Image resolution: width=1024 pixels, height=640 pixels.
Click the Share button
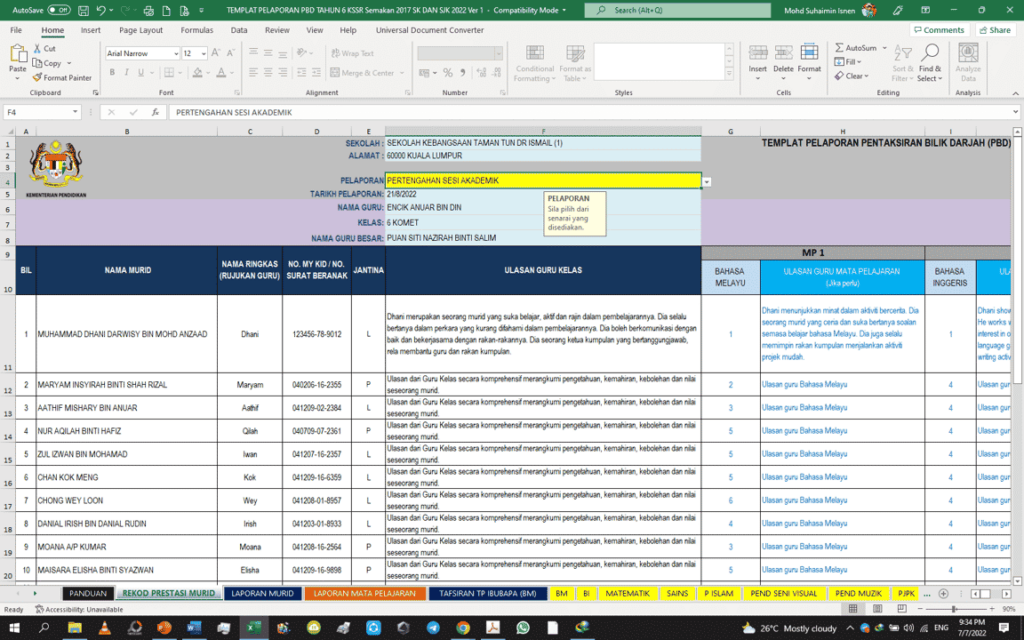[993, 30]
